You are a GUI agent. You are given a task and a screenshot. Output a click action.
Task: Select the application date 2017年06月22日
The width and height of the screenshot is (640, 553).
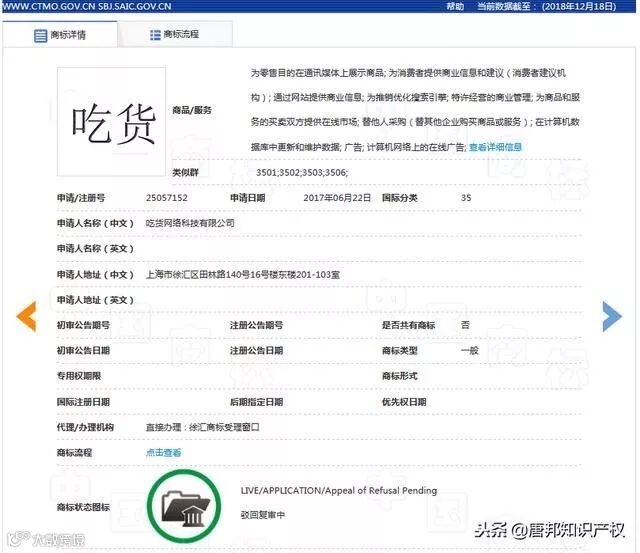337,198
